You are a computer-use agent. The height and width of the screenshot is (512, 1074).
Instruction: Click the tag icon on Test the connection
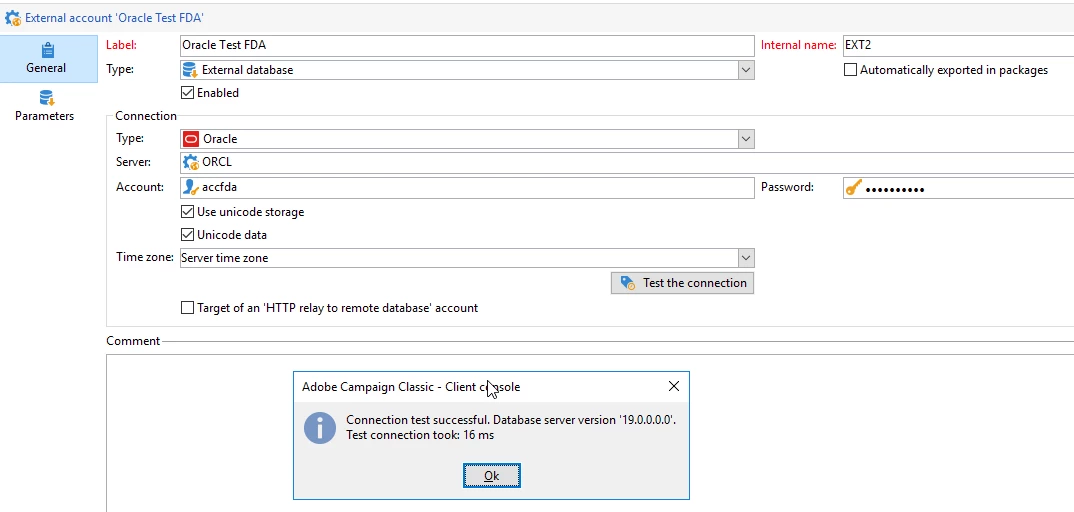click(x=627, y=283)
